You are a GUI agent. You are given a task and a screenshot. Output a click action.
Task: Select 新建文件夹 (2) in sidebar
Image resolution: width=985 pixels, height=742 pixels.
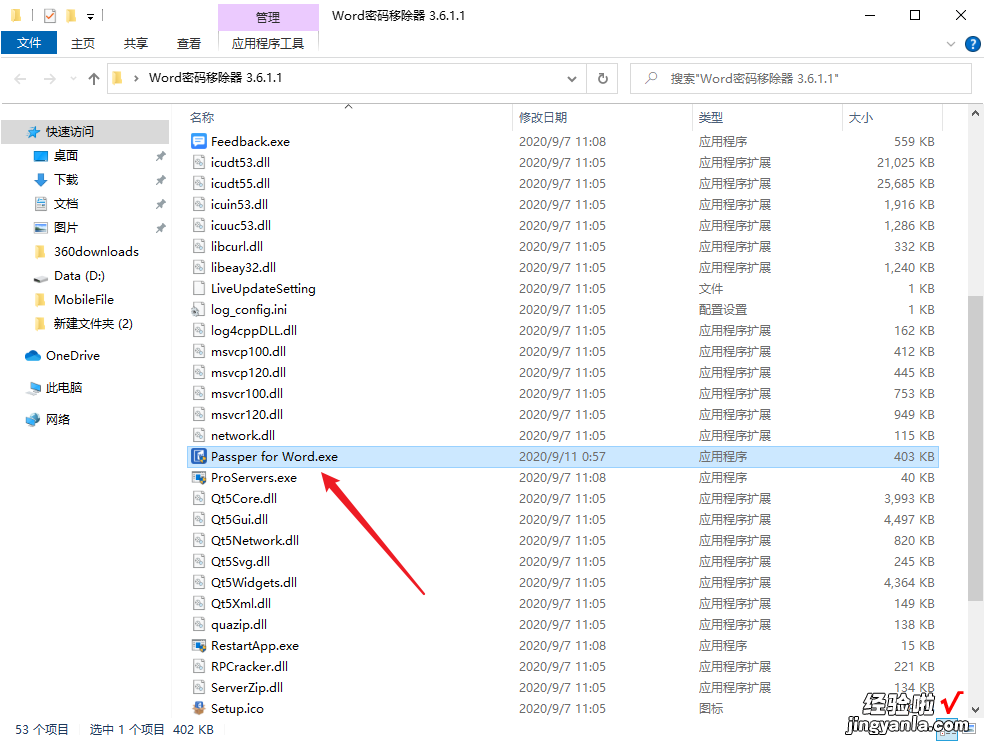pyautogui.click(x=93, y=324)
